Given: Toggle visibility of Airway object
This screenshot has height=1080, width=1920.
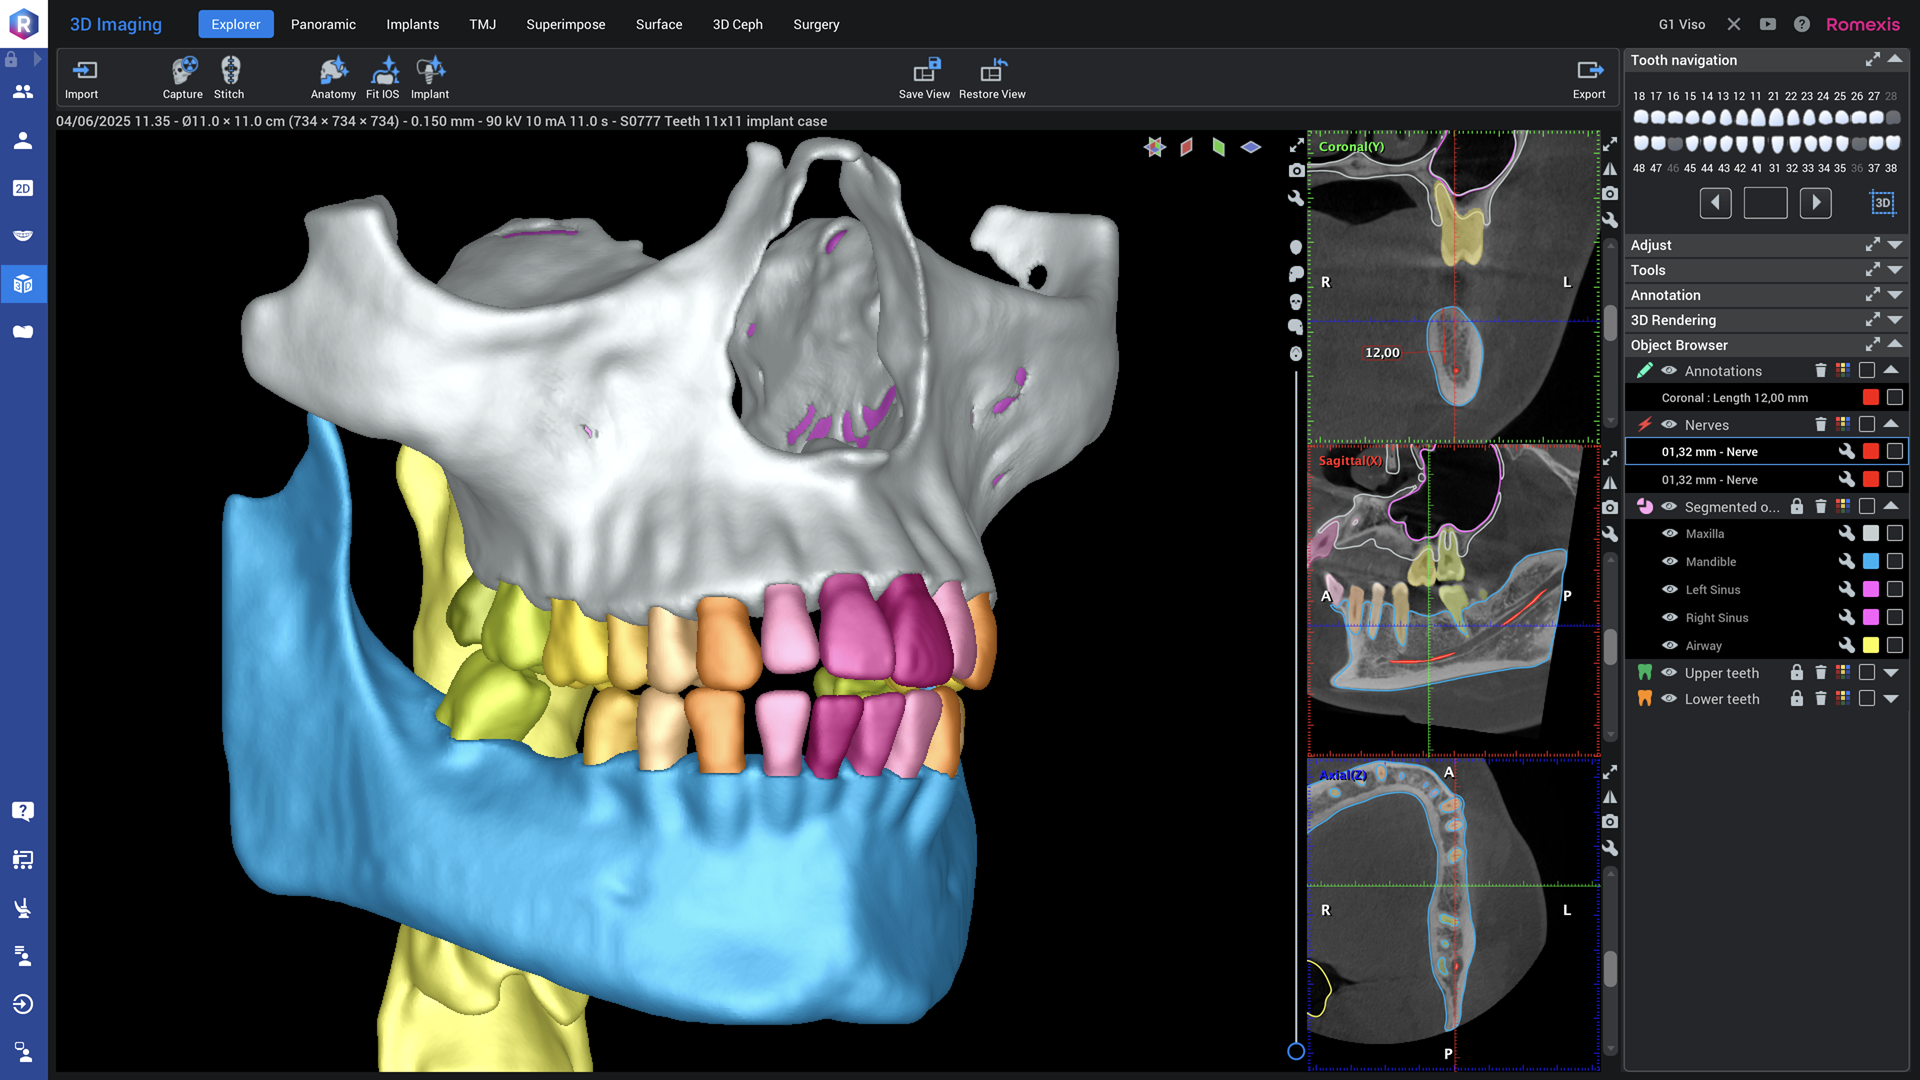Looking at the screenshot, I should point(1669,646).
